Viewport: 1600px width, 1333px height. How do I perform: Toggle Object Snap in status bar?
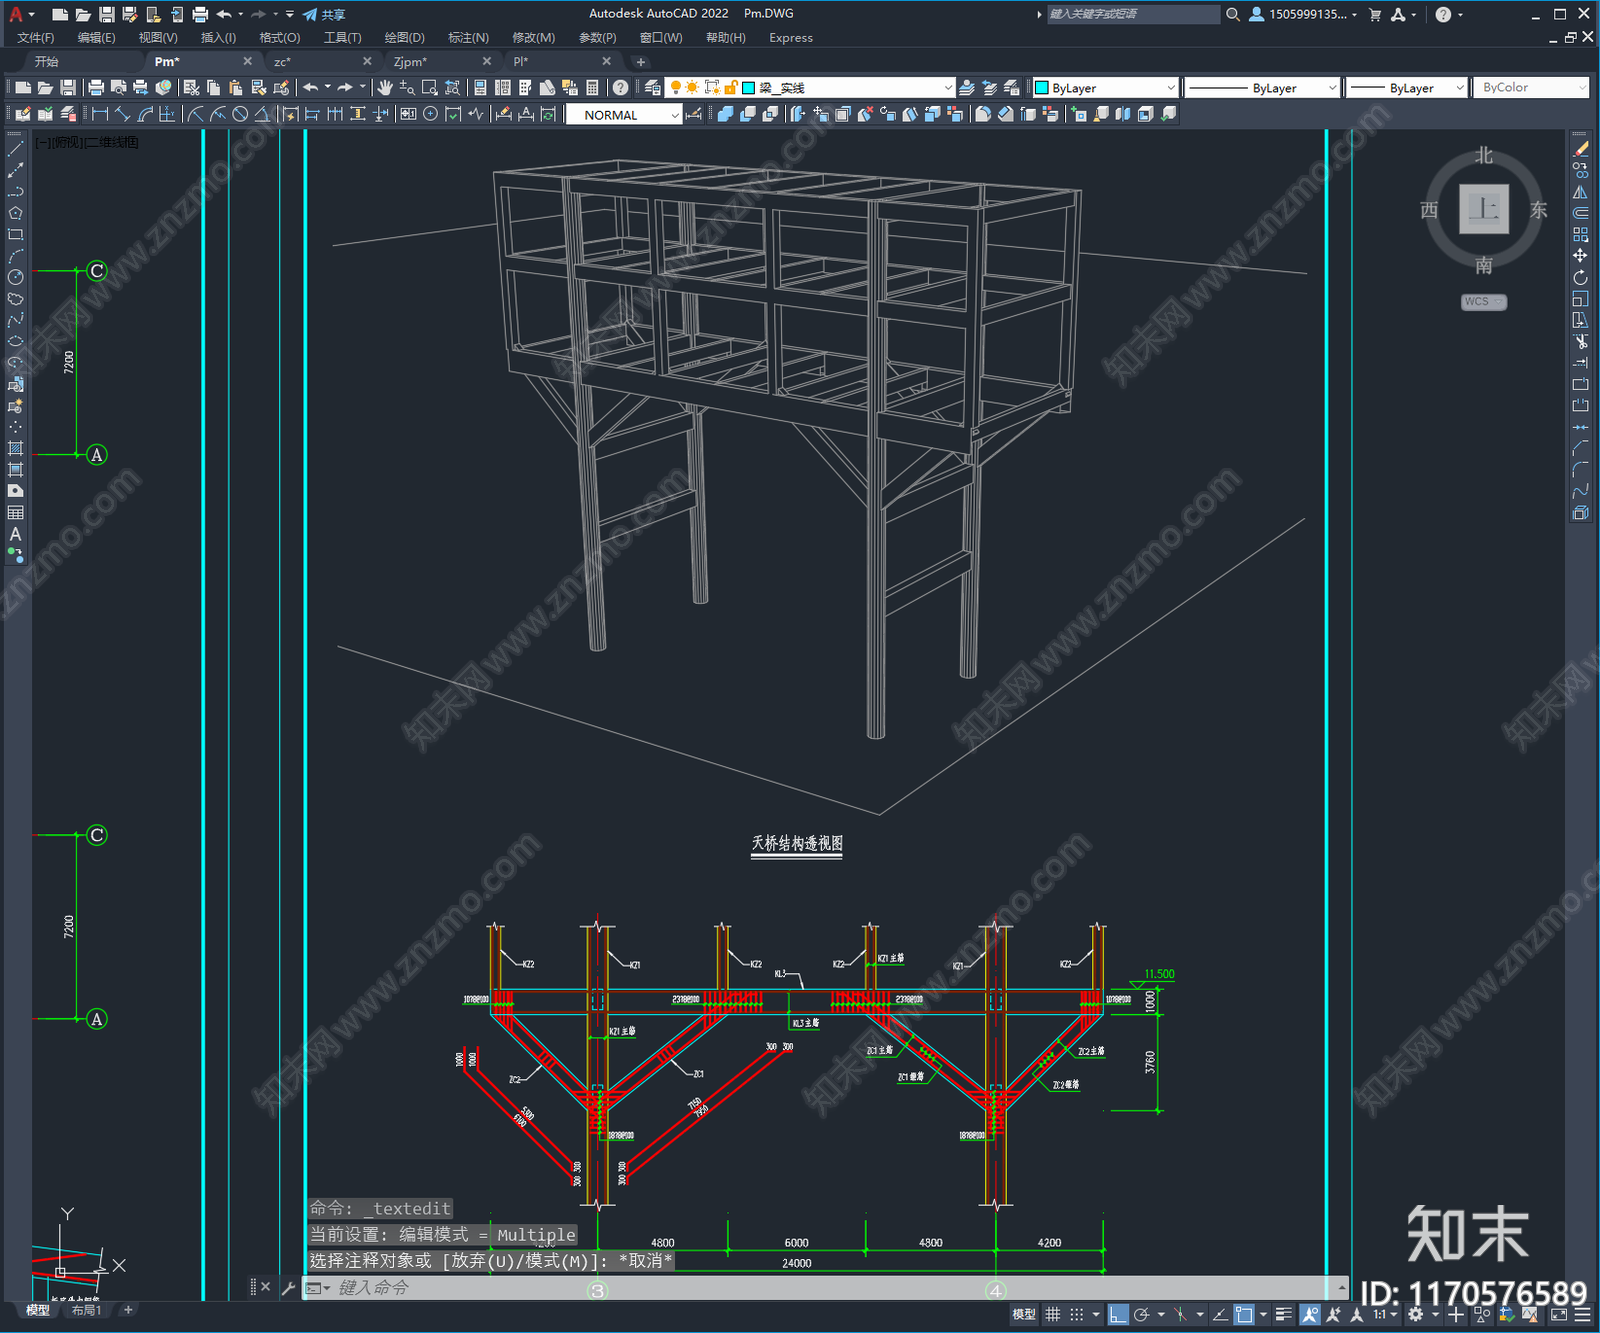tap(1244, 1315)
